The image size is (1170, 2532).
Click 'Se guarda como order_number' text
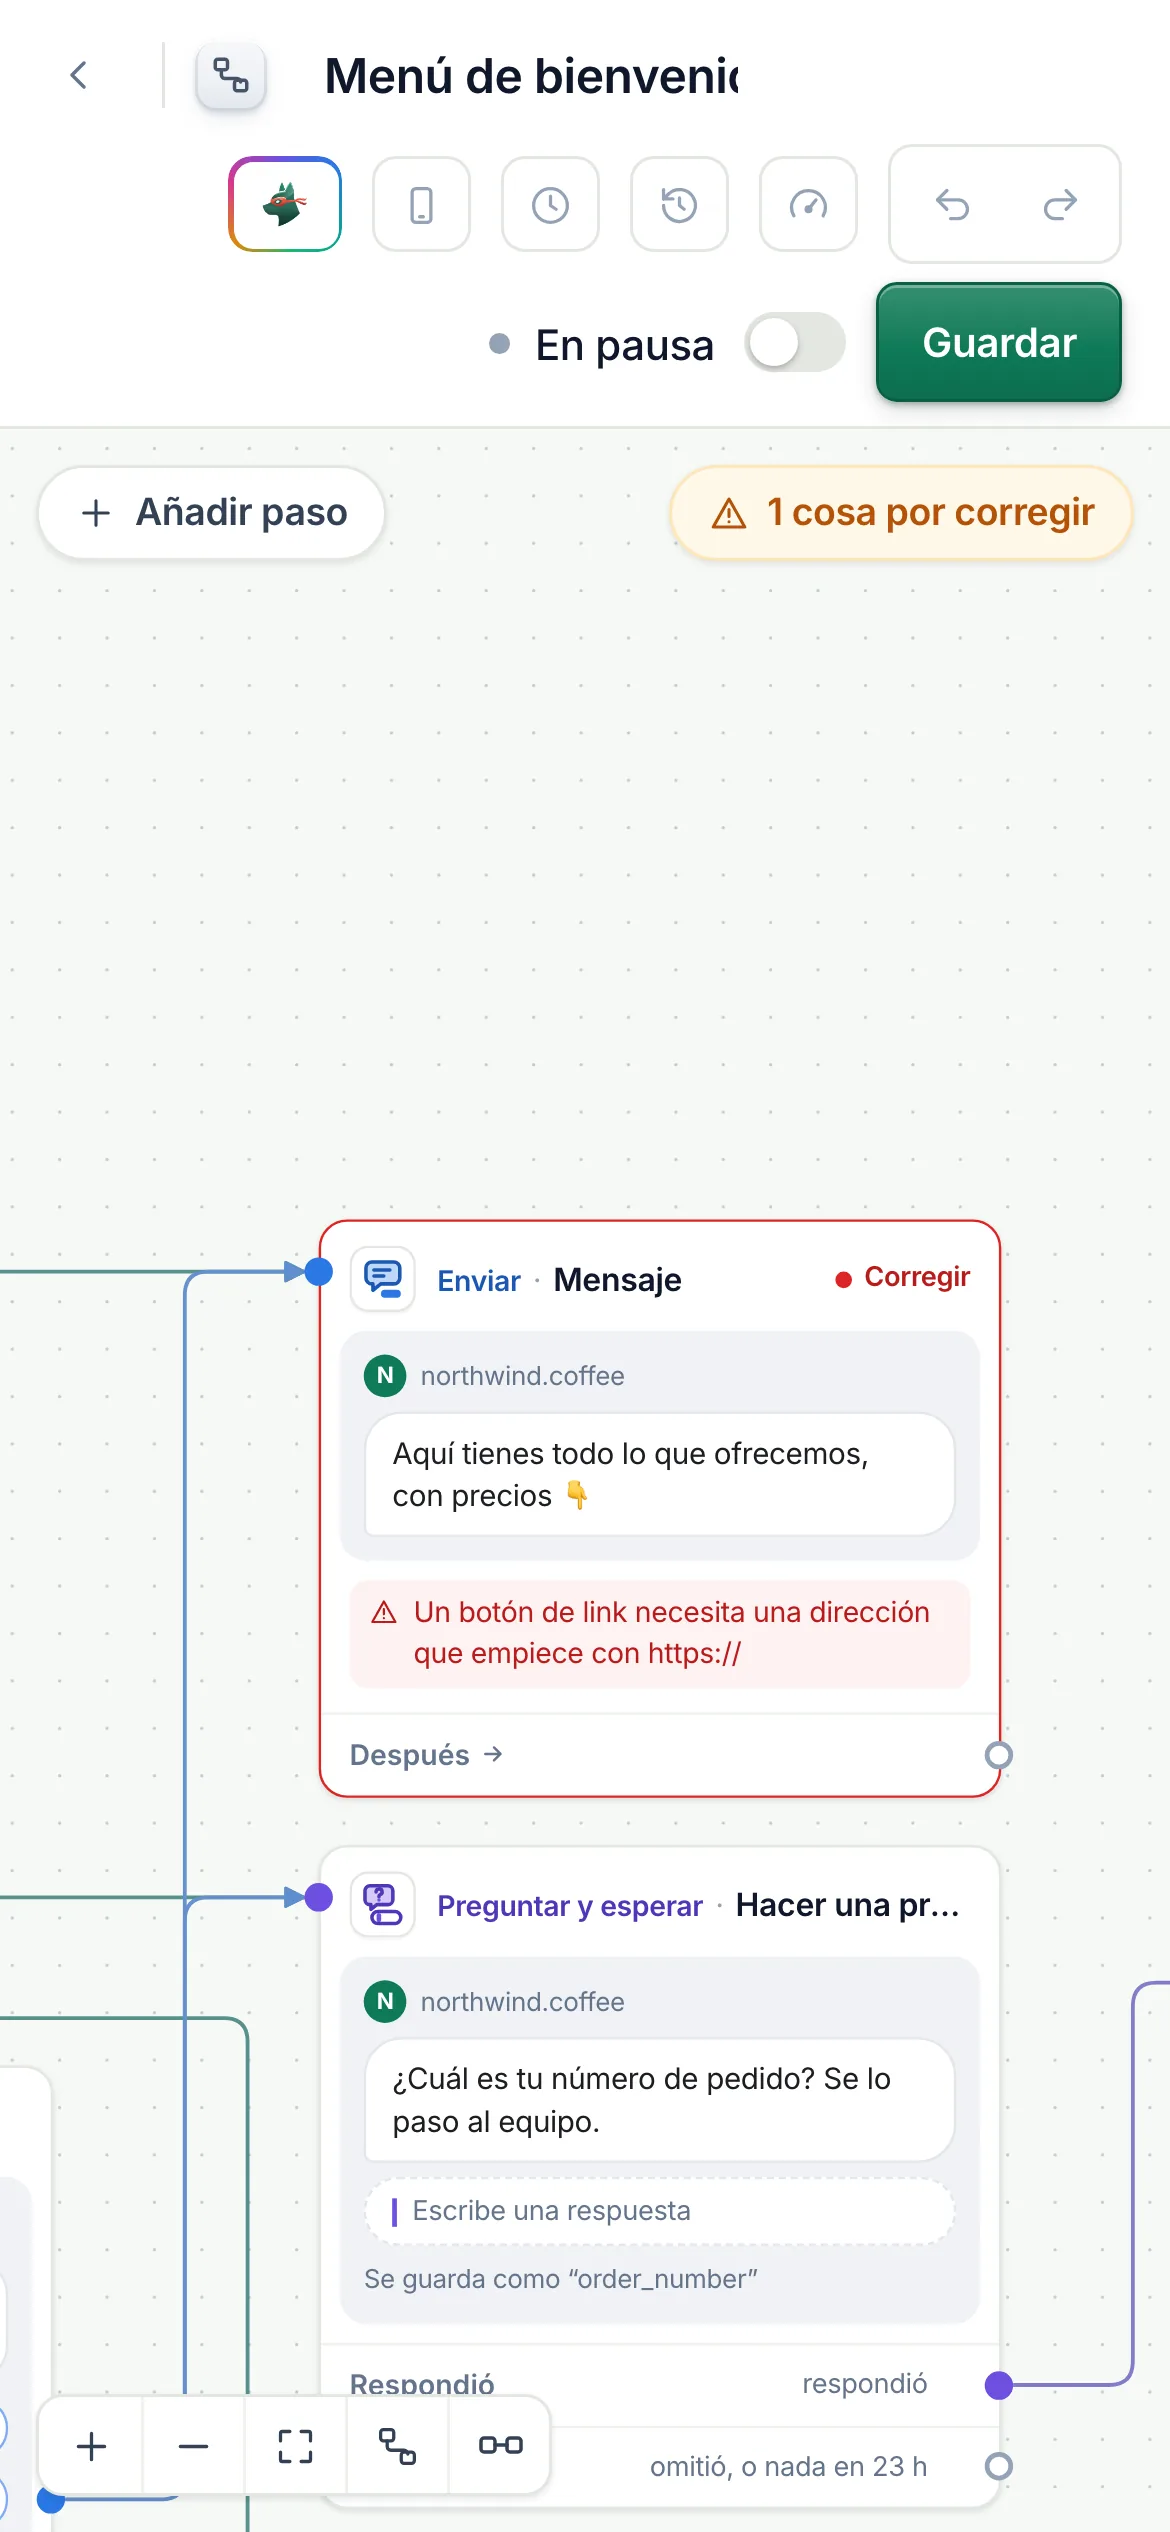(561, 2279)
